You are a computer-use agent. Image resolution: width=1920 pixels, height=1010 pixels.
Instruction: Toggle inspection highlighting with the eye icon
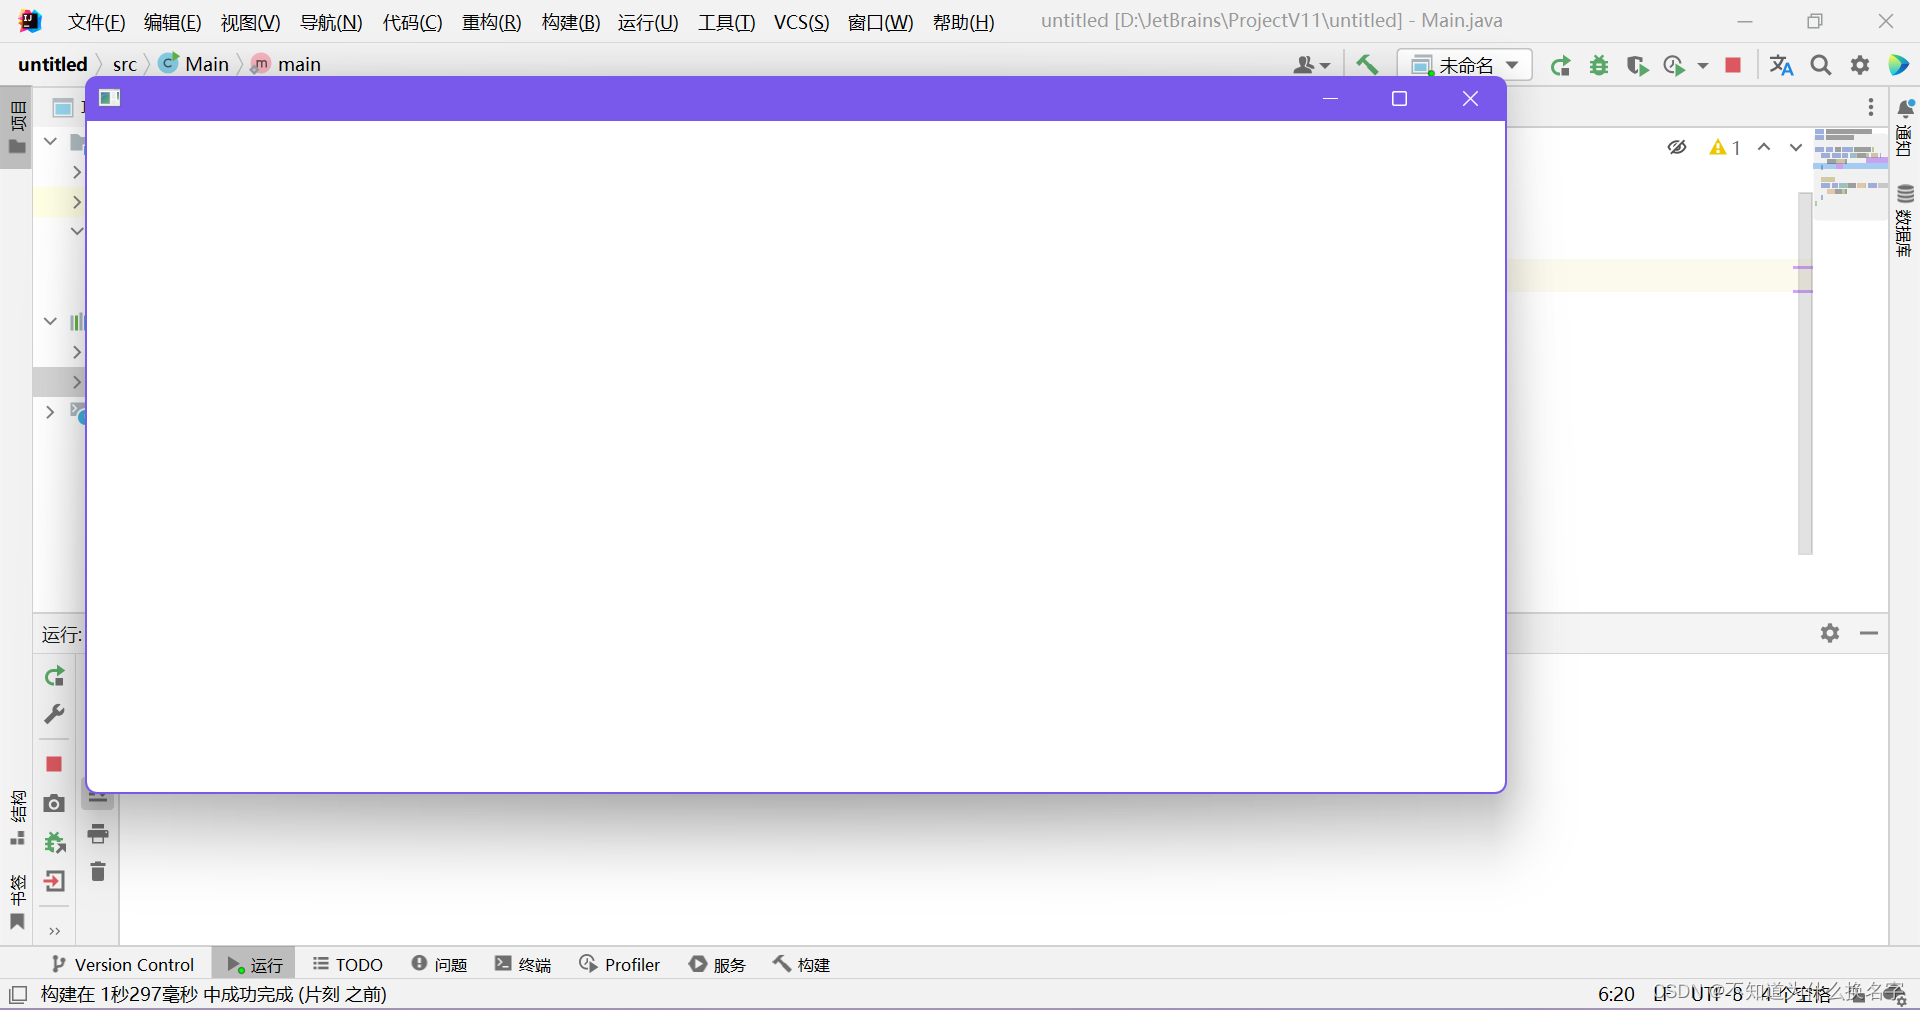click(x=1677, y=147)
